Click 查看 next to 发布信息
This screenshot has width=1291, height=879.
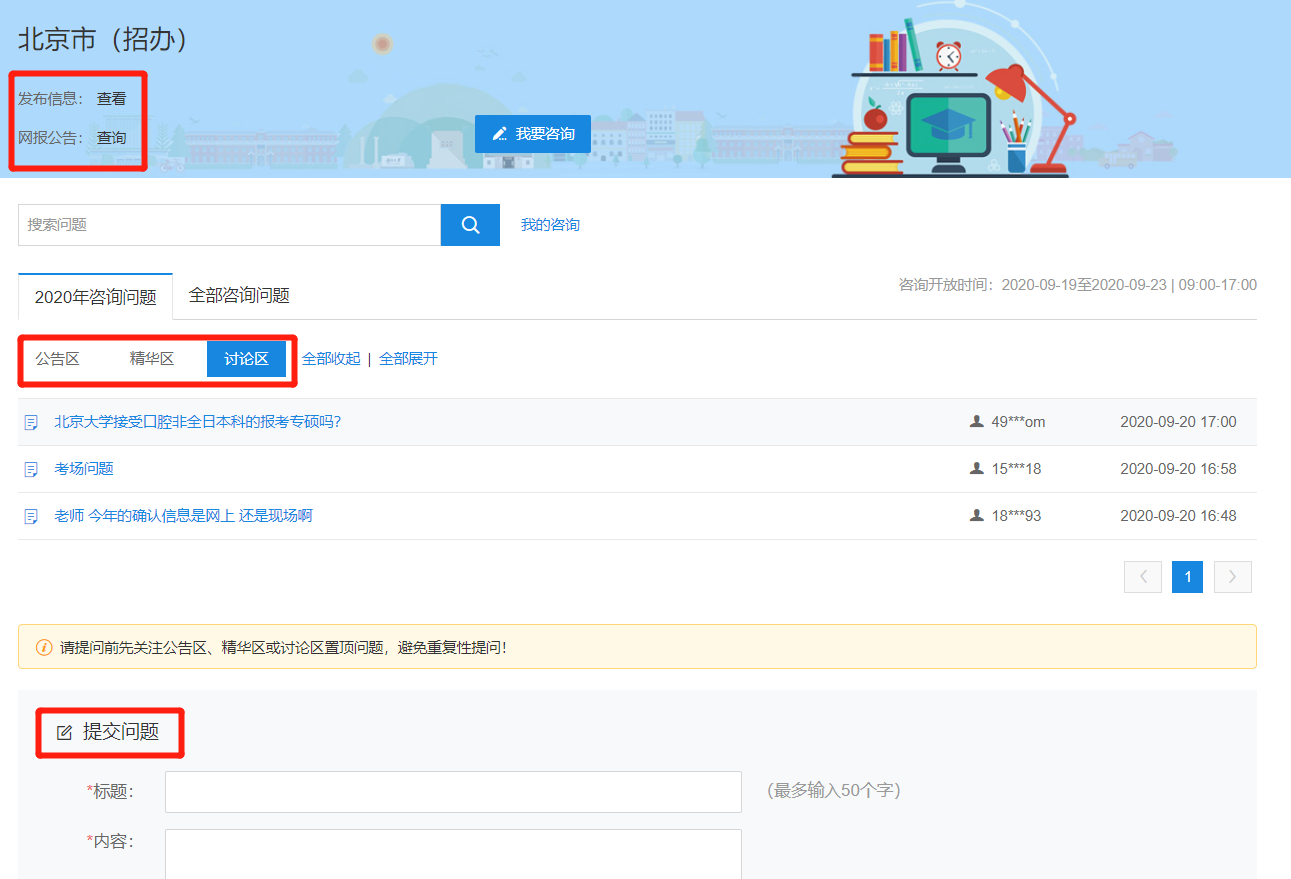(x=112, y=99)
